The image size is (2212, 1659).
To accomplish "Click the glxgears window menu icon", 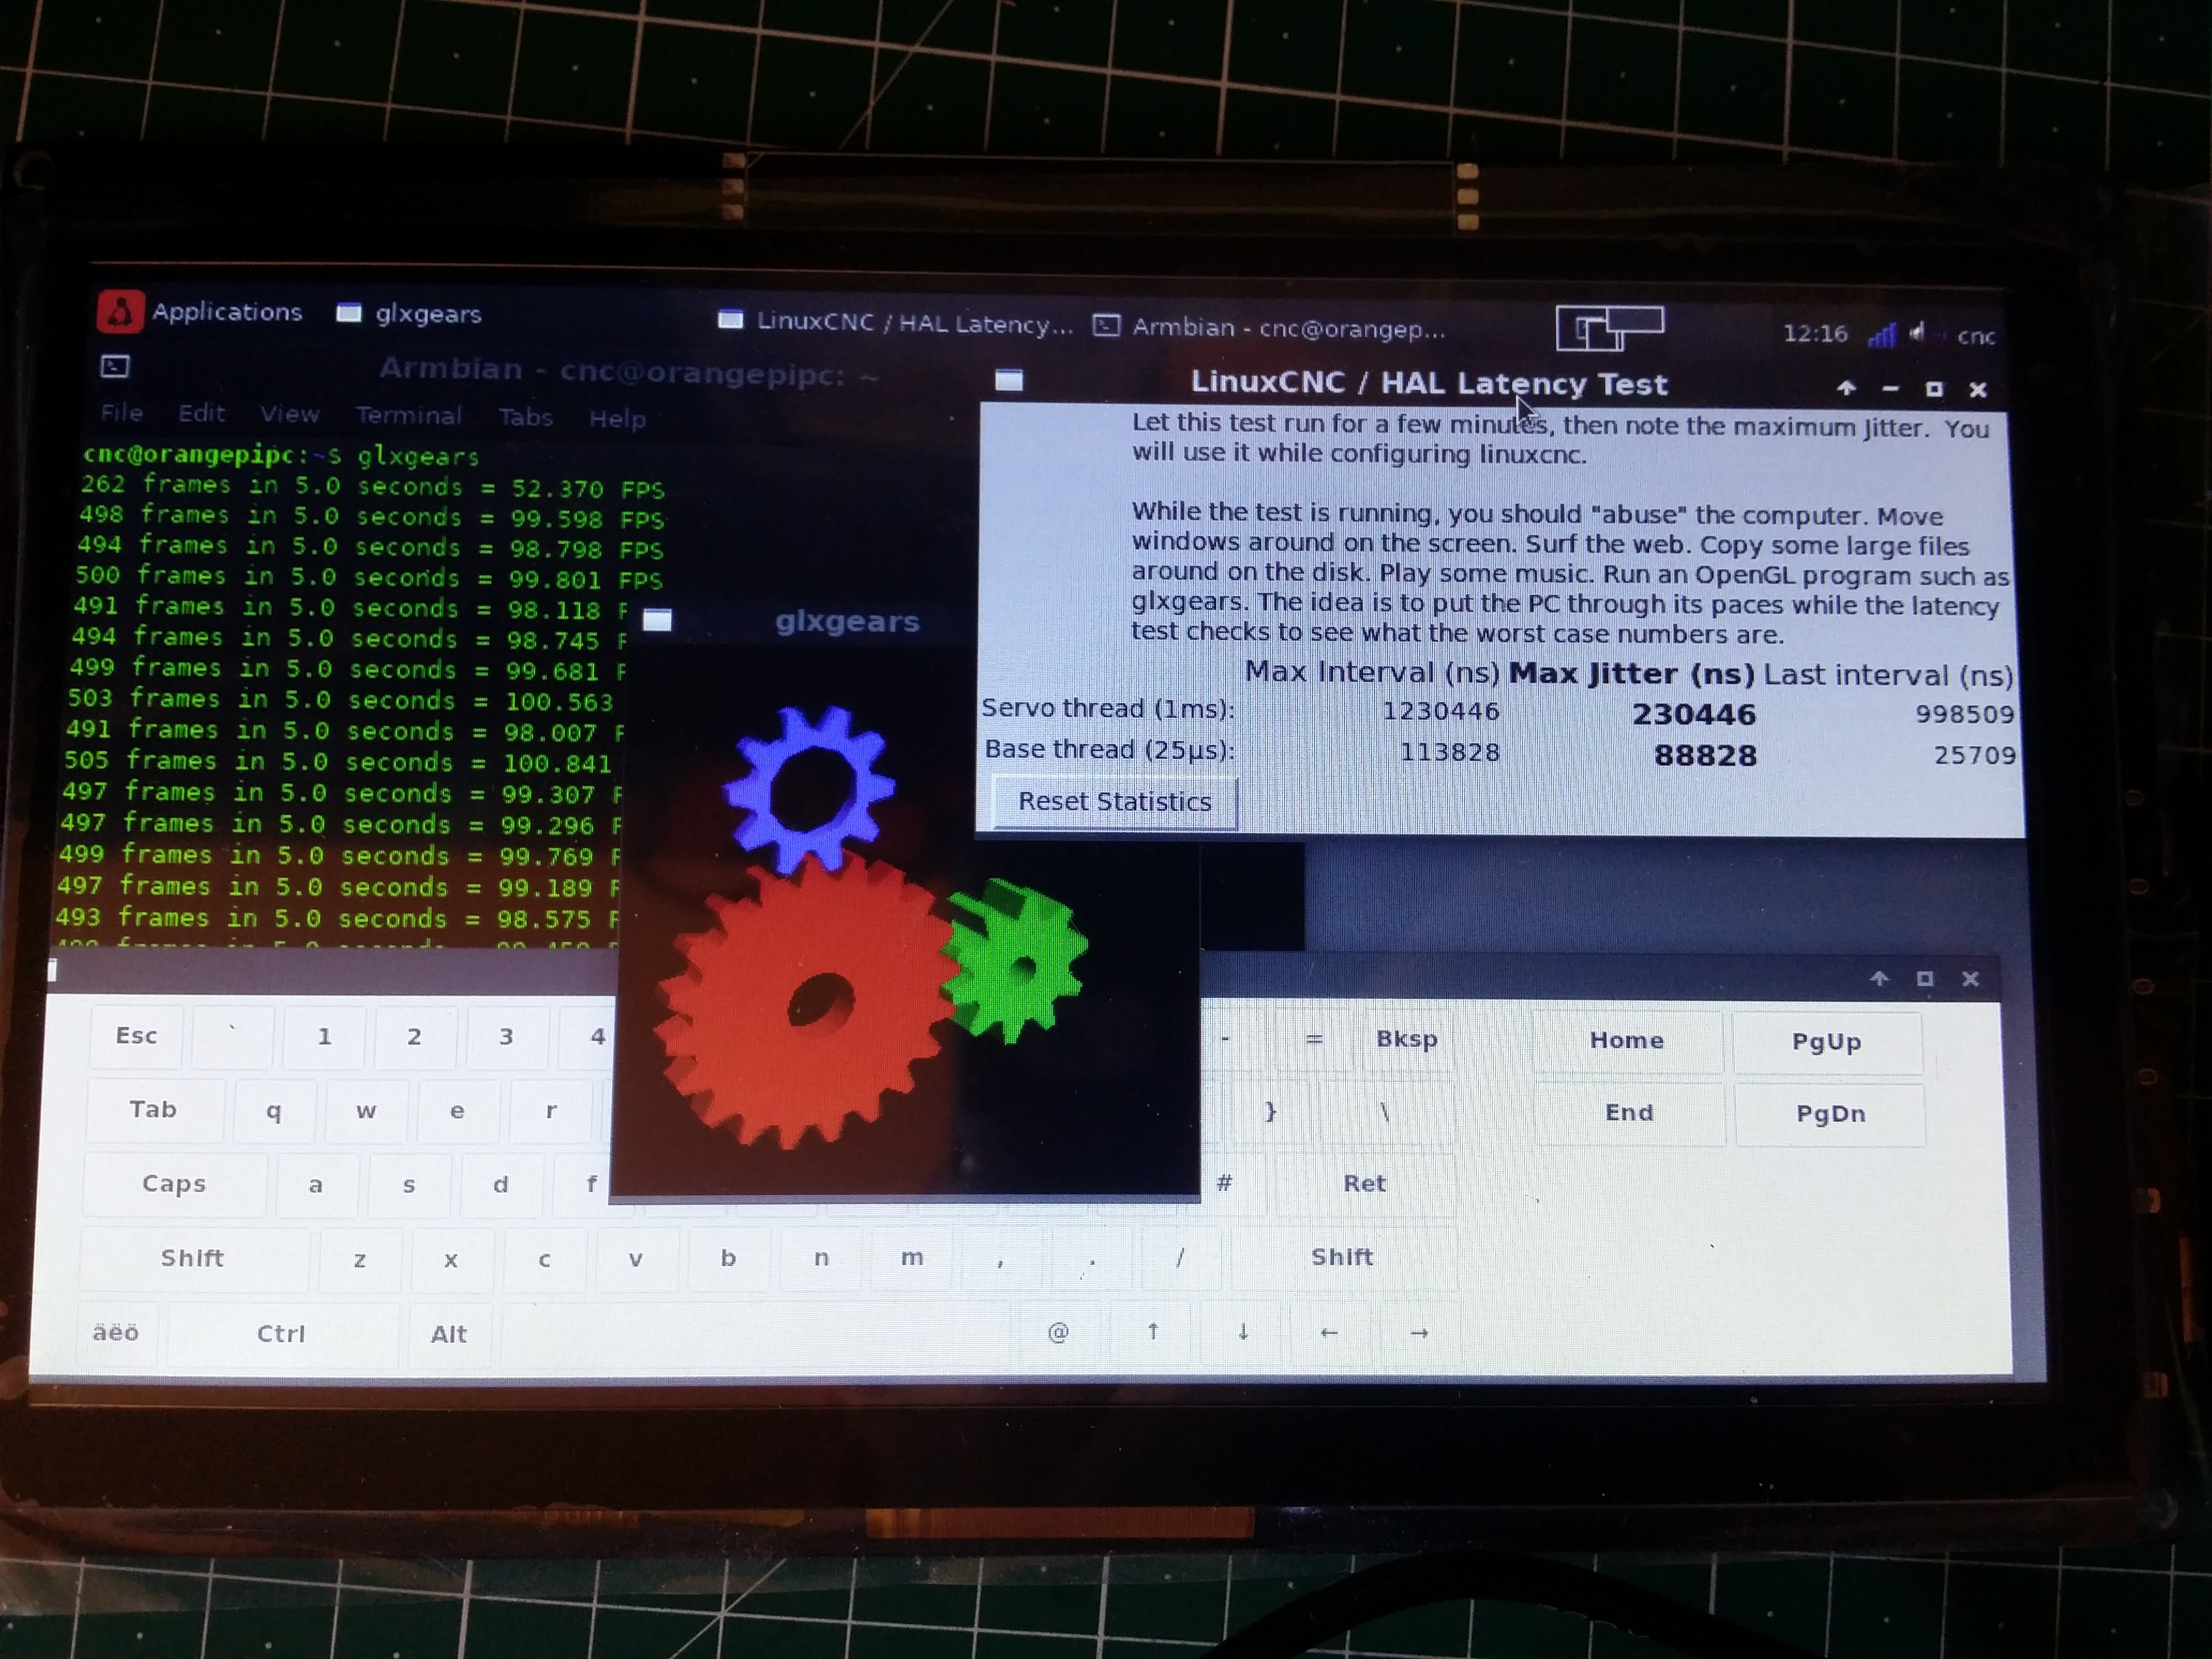I will [657, 620].
